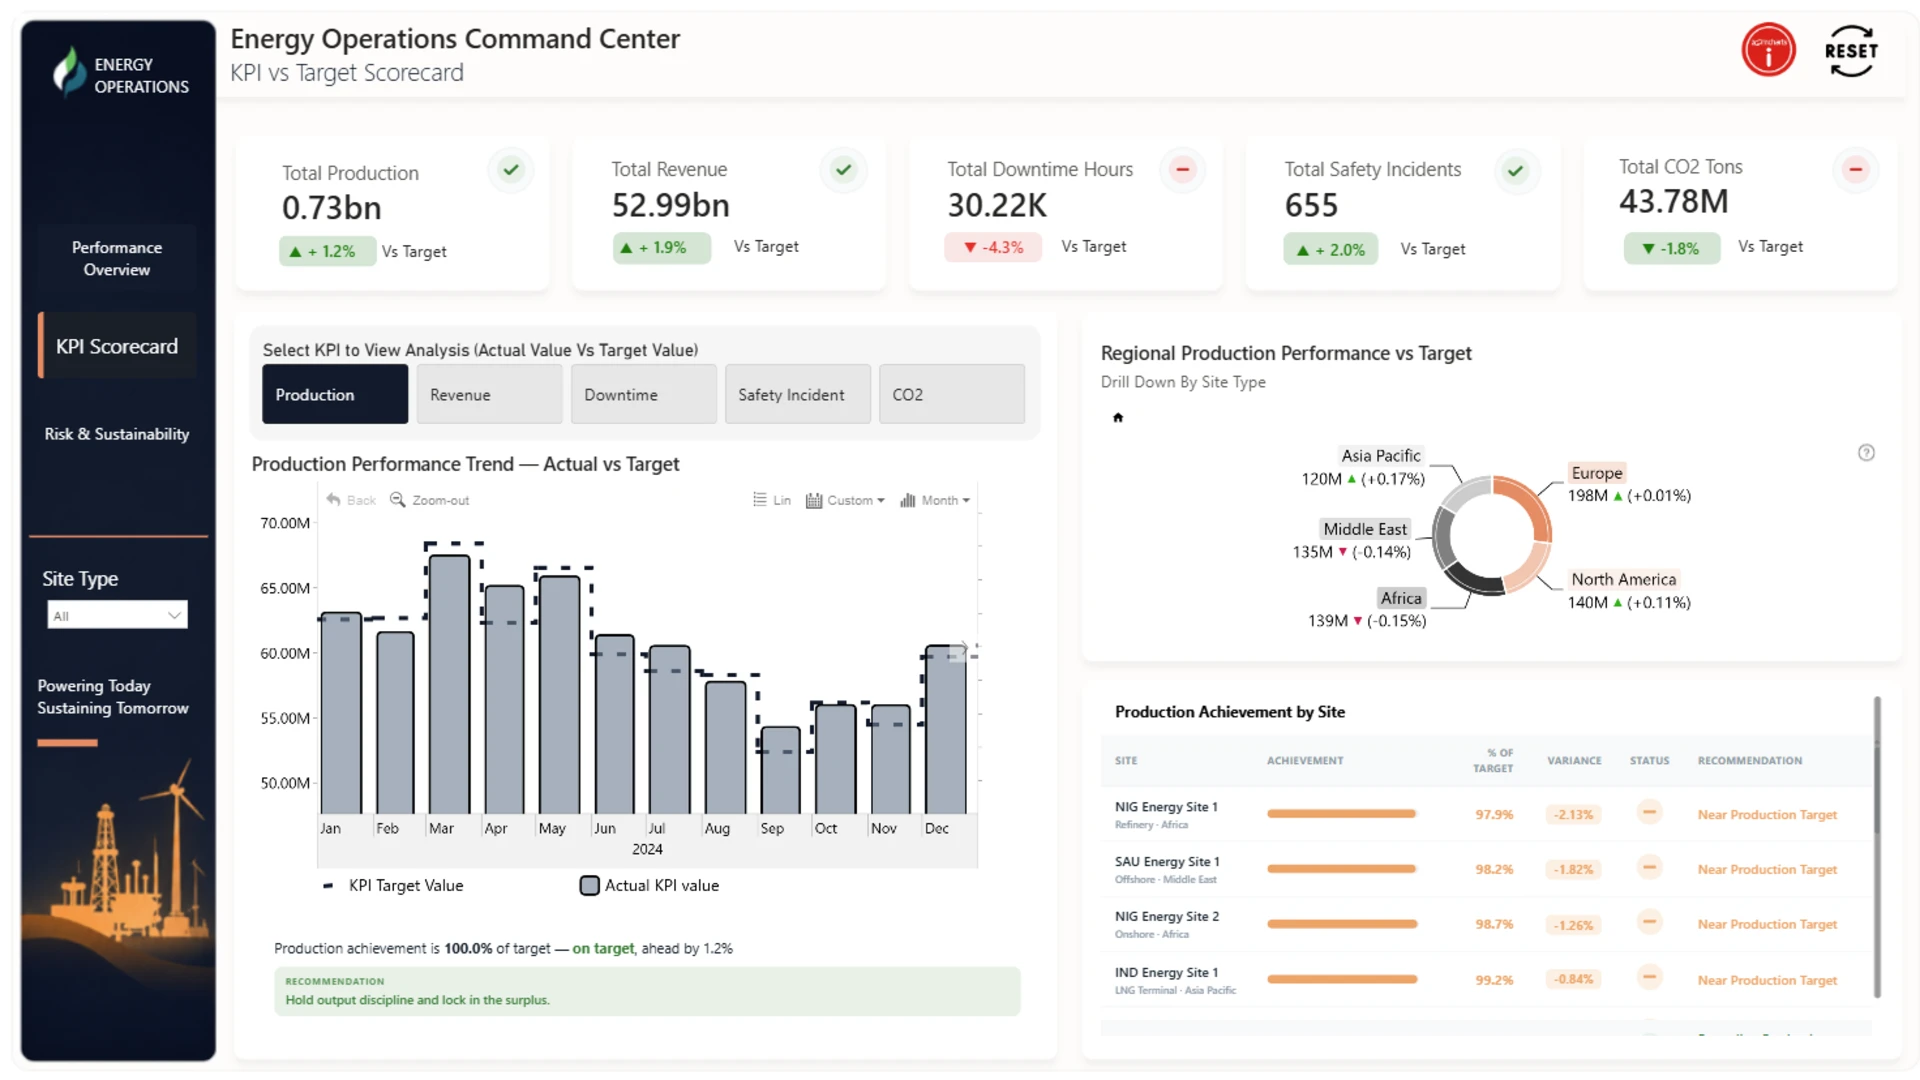The image size is (1920, 1080).
Task: Toggle the Actual KPI value legend entry
Action: tap(650, 885)
